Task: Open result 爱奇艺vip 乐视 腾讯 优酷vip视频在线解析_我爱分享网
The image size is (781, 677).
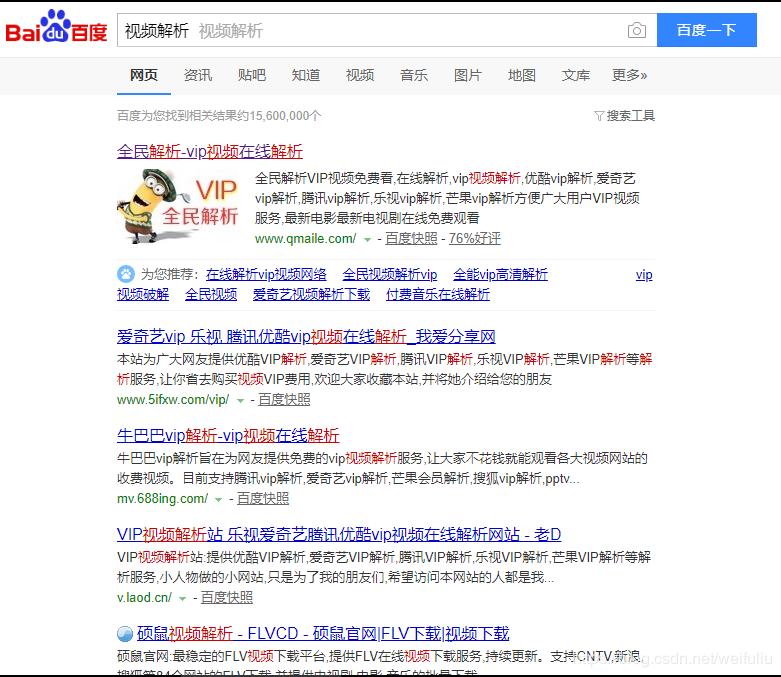Action: [306, 337]
